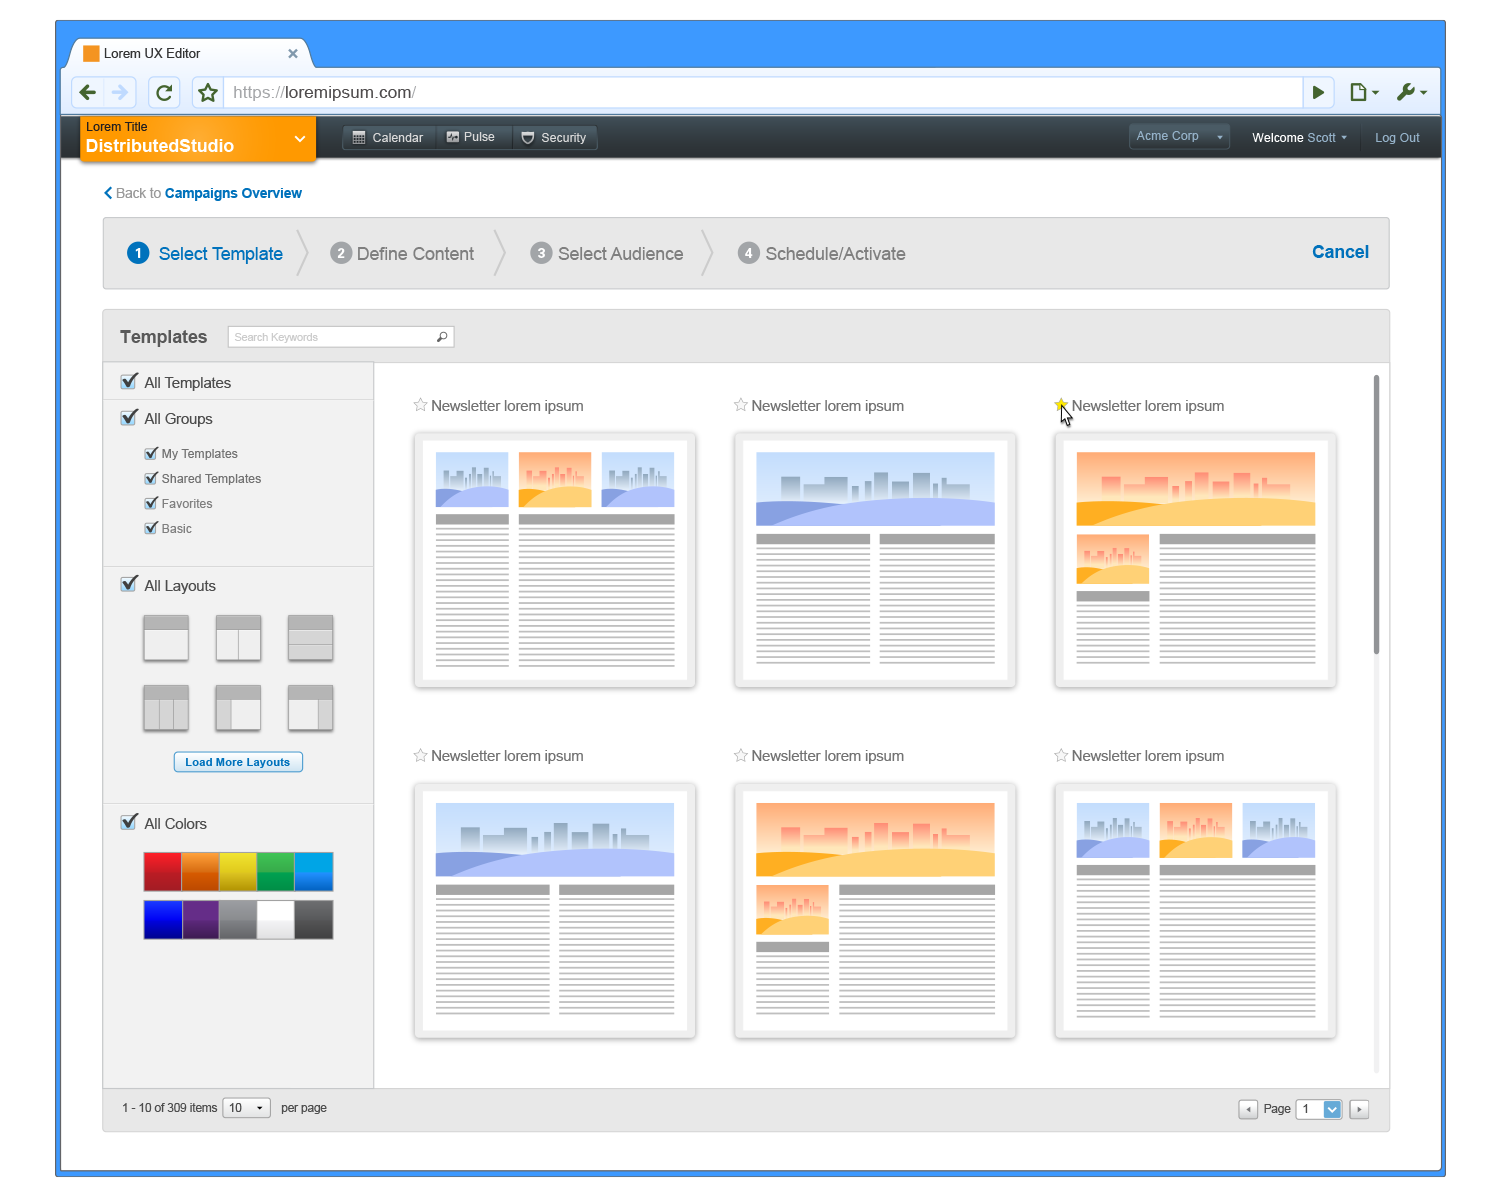Open first top-row newsletter template thumbnail
This screenshot has width=1500, height=1200.
point(555,560)
